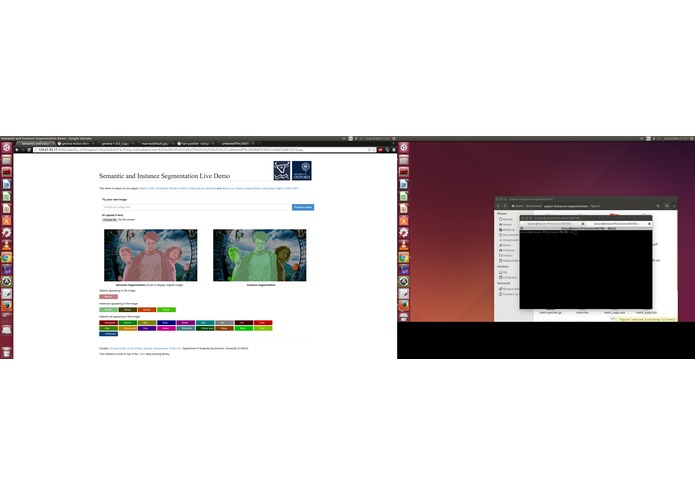
Task: Launch LibreOffice Writer from the launcher beside Chrome
Action: pyautogui.click(x=6, y=184)
